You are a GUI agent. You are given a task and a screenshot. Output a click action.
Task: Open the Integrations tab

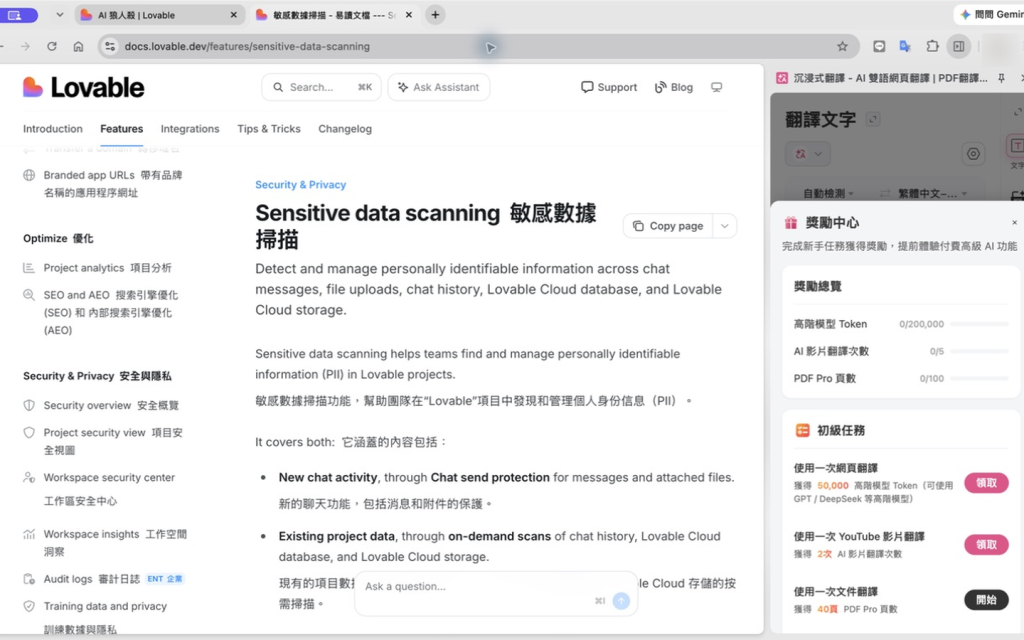pyautogui.click(x=190, y=129)
